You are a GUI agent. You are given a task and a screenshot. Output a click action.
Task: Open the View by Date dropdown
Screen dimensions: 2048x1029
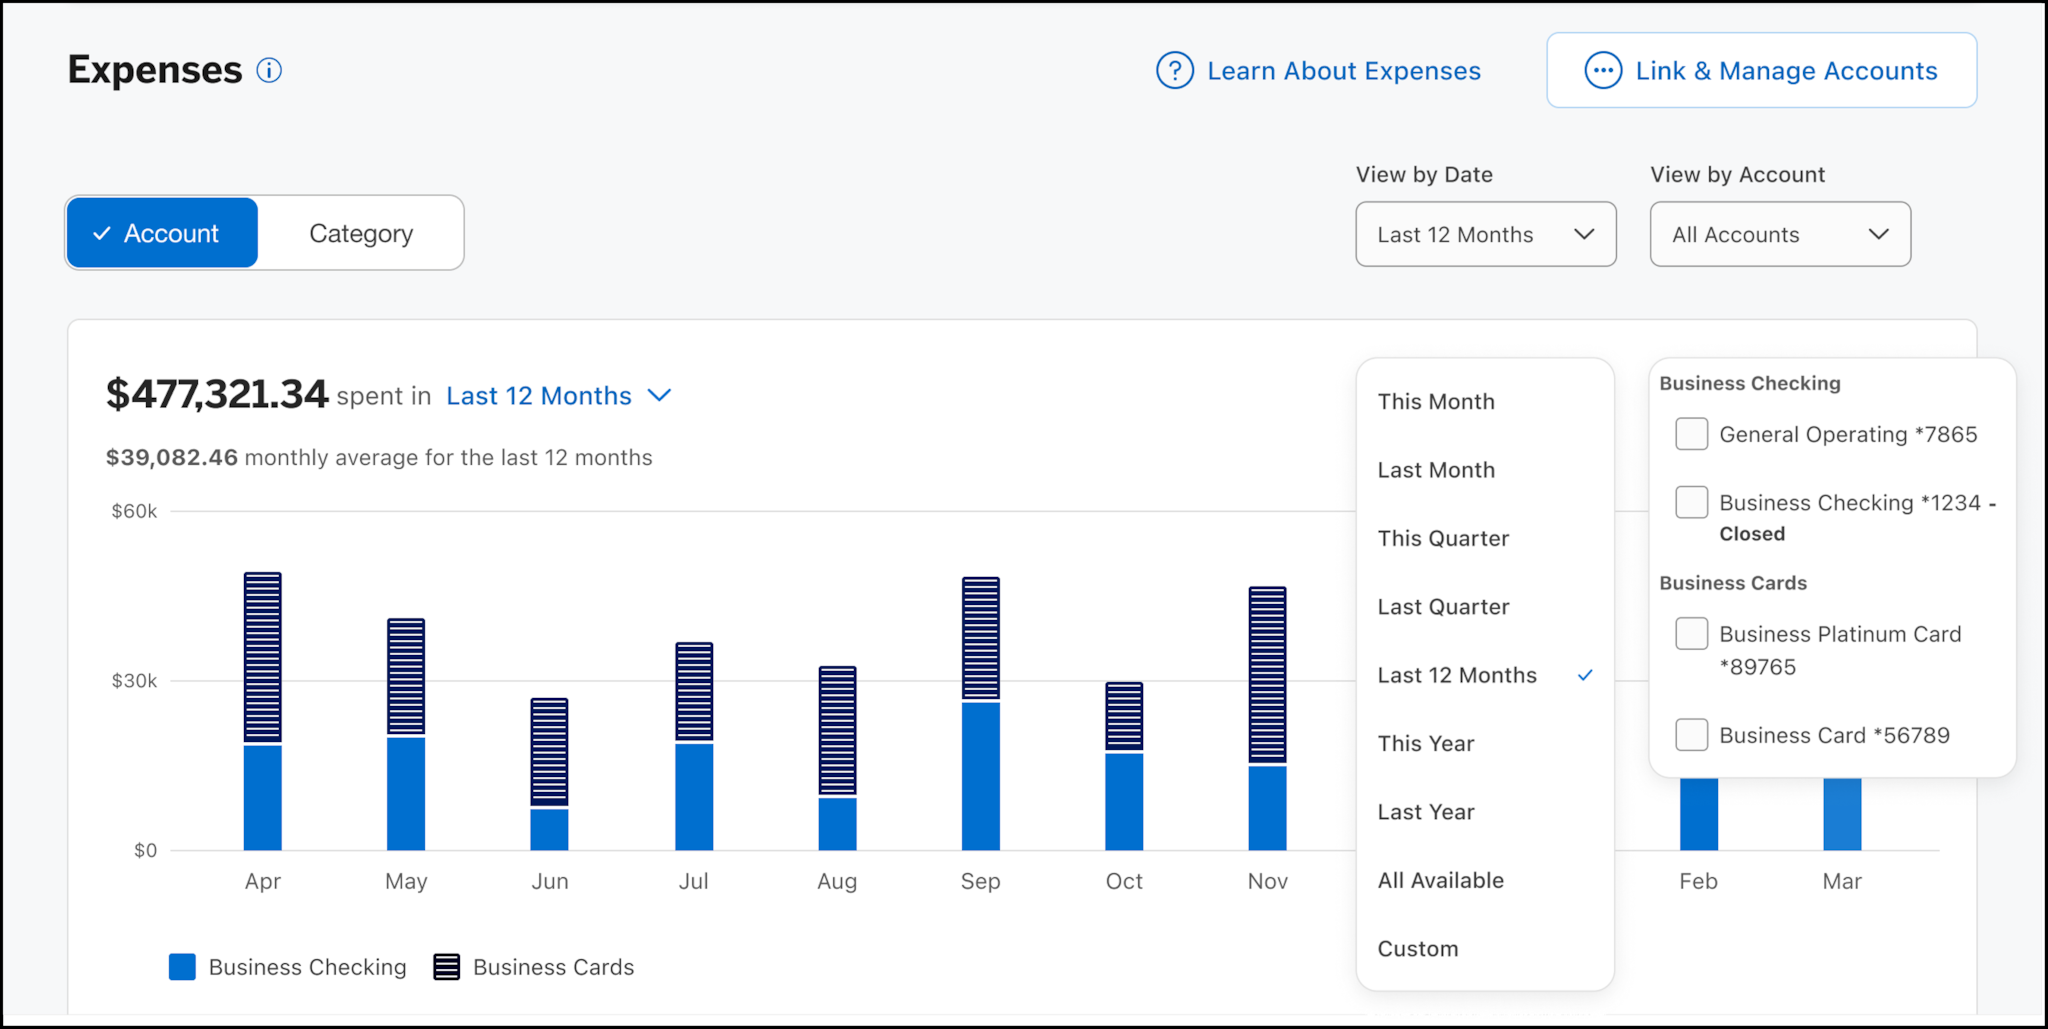point(1485,234)
